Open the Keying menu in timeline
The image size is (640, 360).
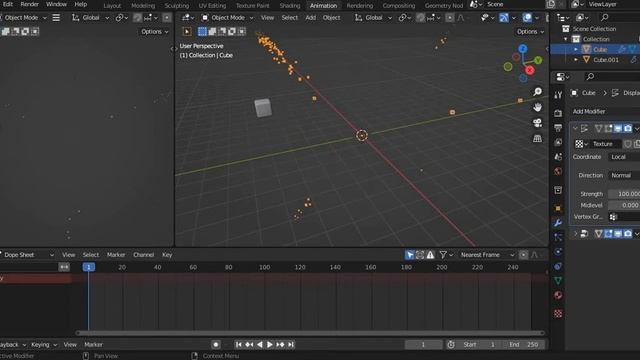[x=43, y=345]
